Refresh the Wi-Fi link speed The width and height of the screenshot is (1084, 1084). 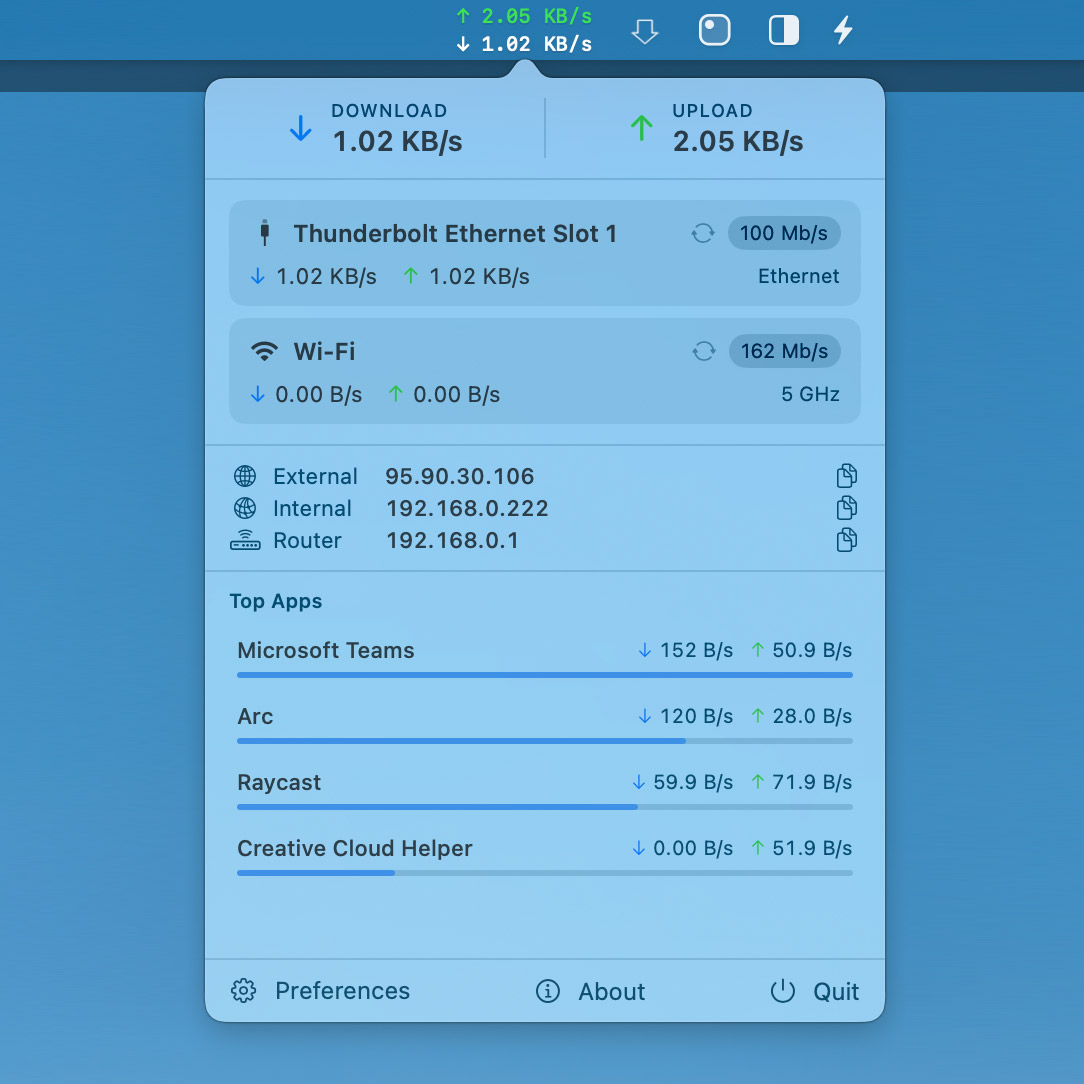click(703, 352)
